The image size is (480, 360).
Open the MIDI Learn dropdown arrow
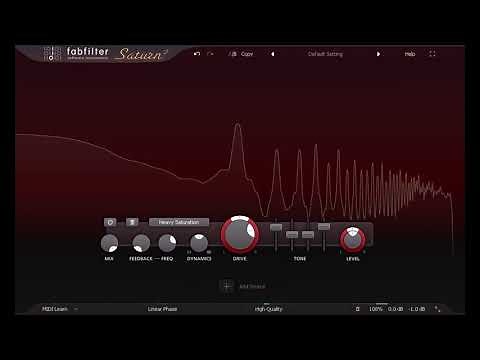point(76,309)
